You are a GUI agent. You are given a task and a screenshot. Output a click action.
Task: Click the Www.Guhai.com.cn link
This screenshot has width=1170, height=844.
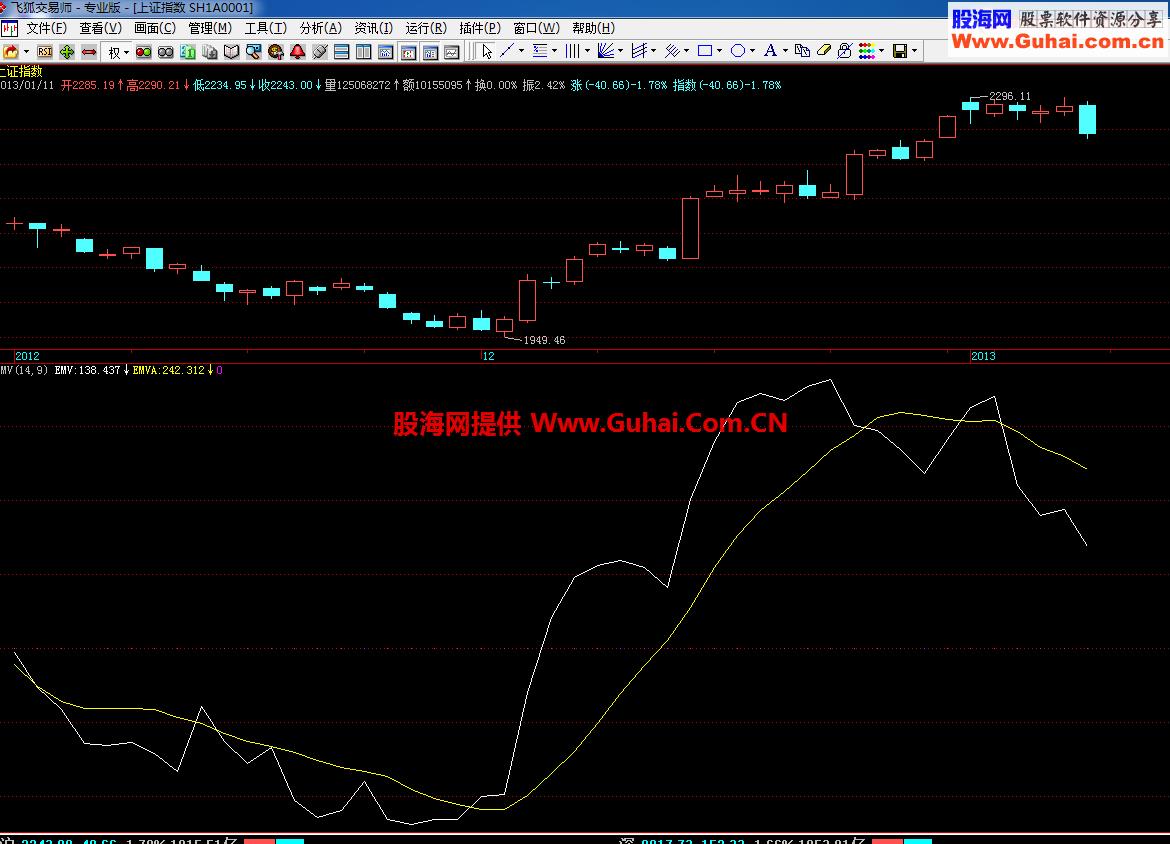1057,41
